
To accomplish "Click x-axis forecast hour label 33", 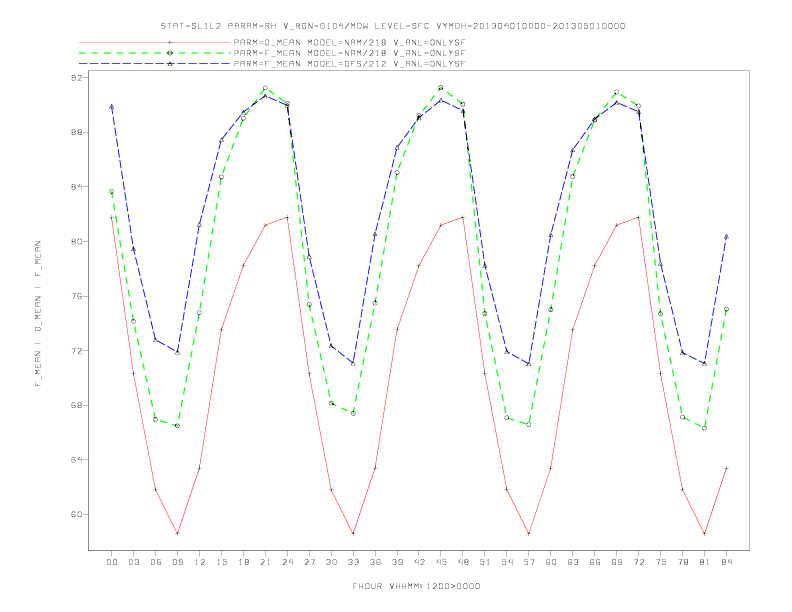I will 353,562.
